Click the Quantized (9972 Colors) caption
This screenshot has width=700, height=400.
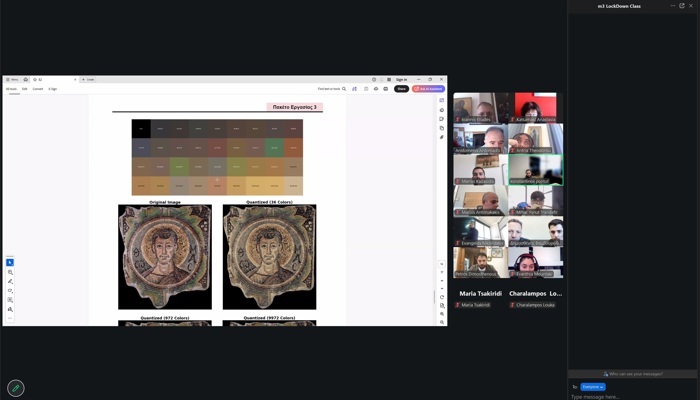click(x=269, y=318)
